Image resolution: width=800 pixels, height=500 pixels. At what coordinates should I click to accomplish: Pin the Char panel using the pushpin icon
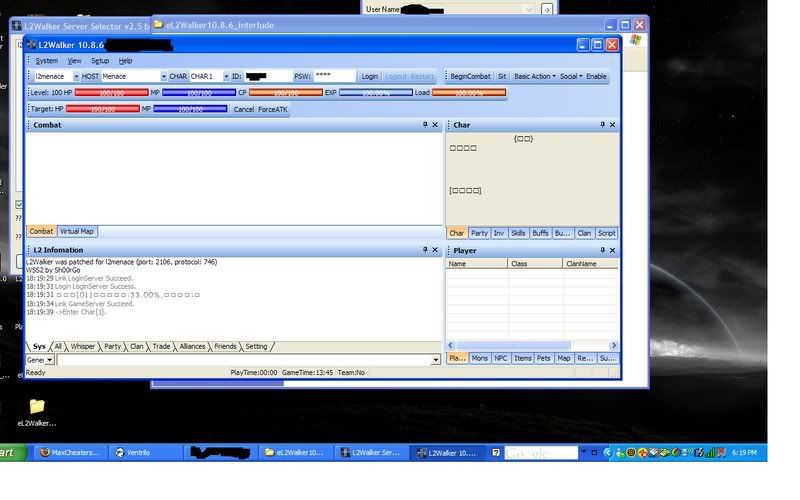tap(603, 125)
